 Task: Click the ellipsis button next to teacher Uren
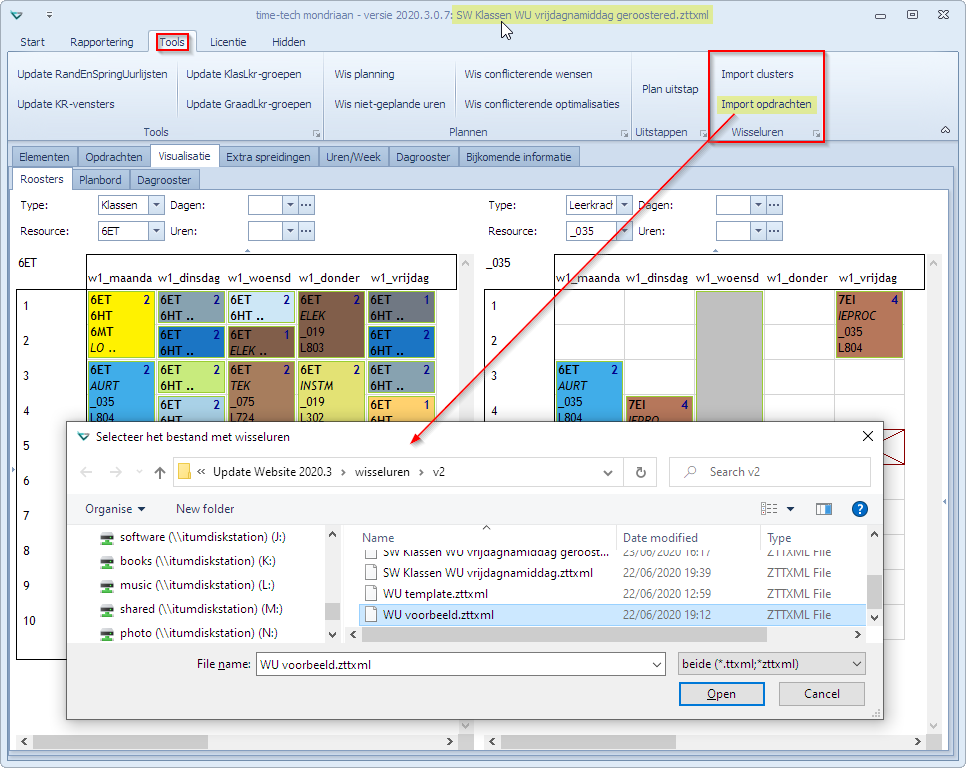774,231
